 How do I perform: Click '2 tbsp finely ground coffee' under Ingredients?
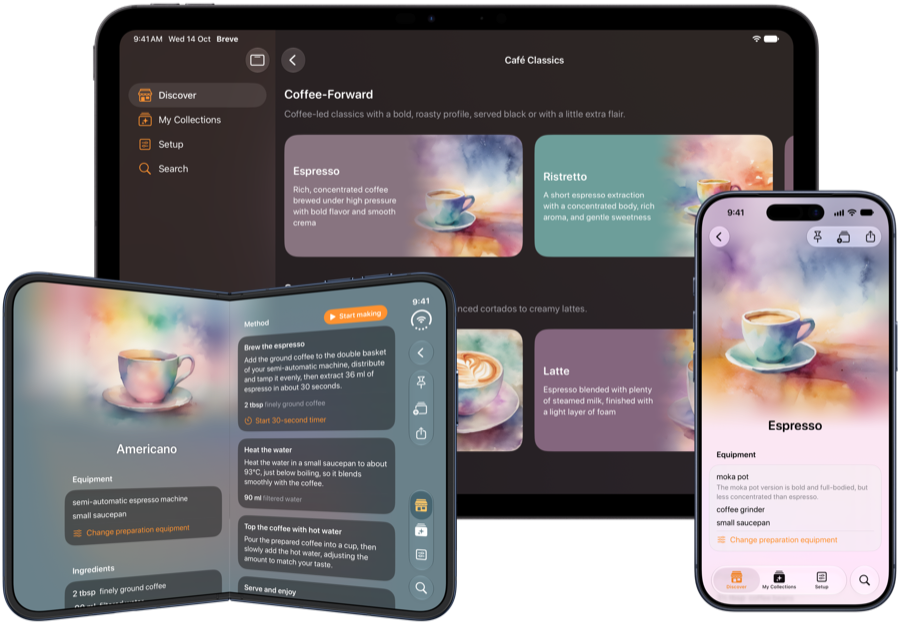point(119,589)
